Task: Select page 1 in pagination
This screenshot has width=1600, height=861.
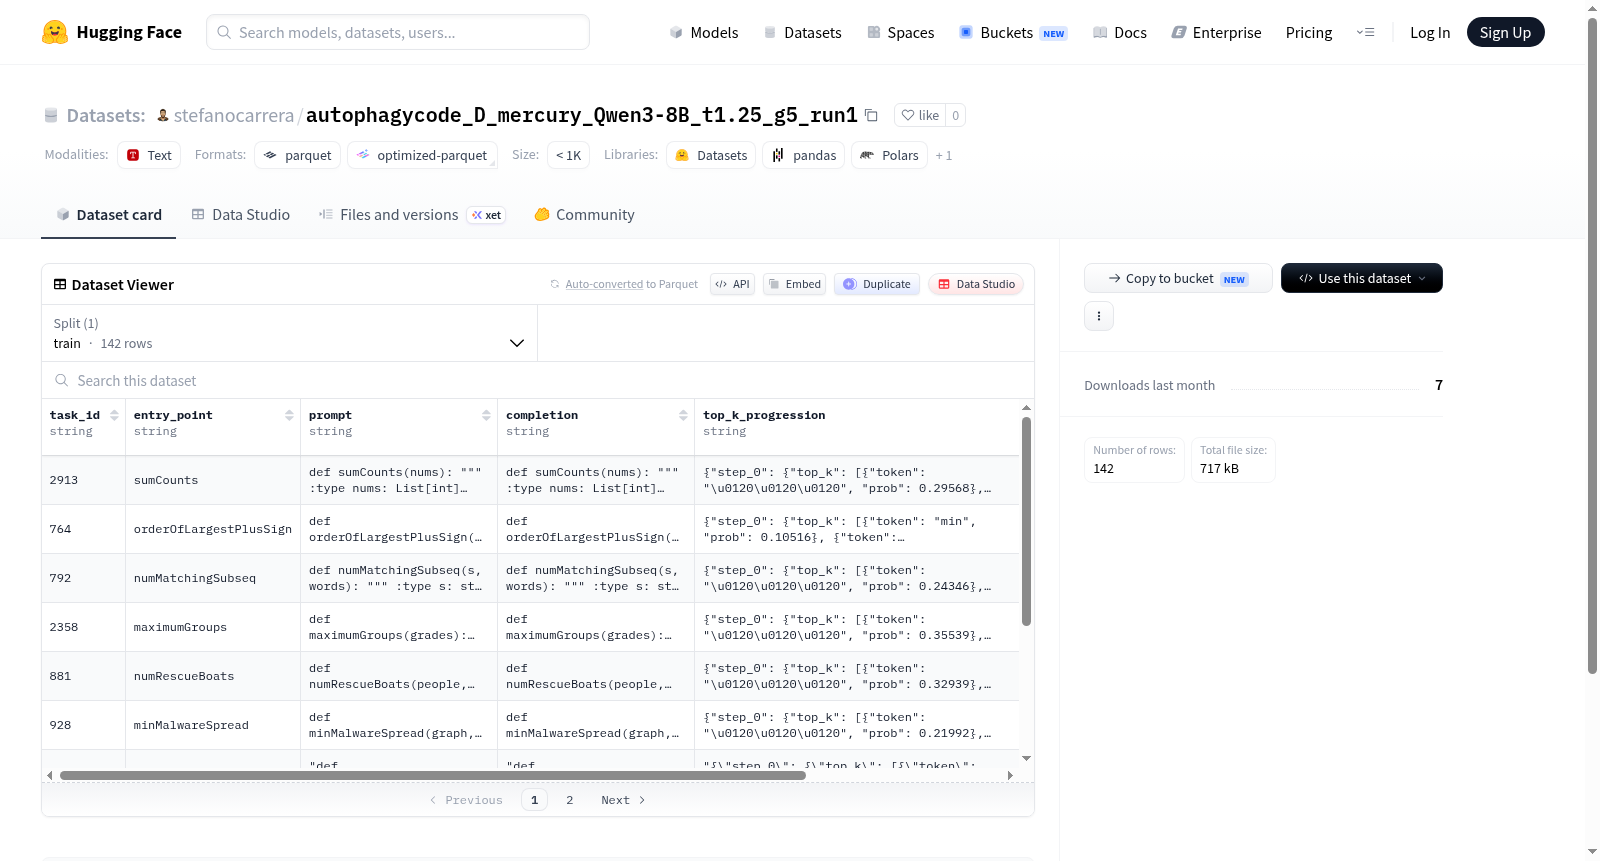Action: point(534,800)
